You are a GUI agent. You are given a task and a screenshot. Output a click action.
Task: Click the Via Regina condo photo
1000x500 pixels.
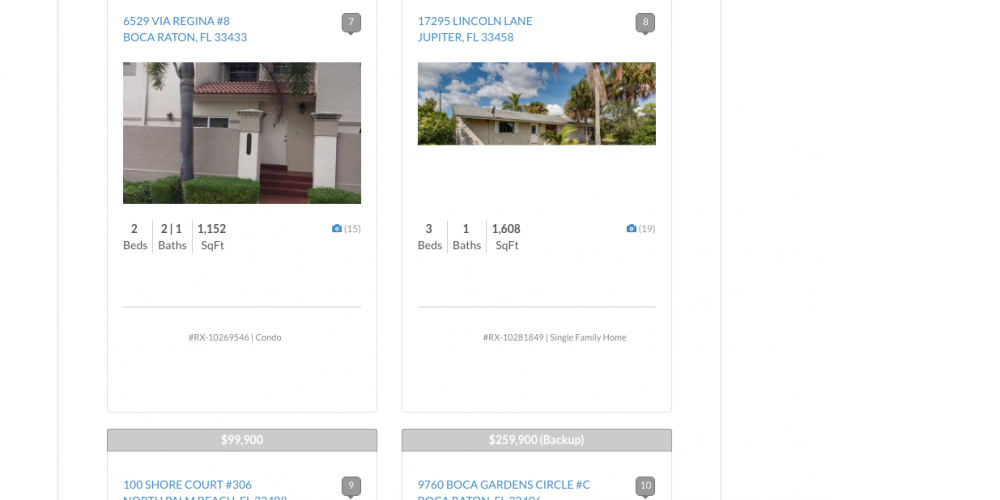tap(242, 133)
